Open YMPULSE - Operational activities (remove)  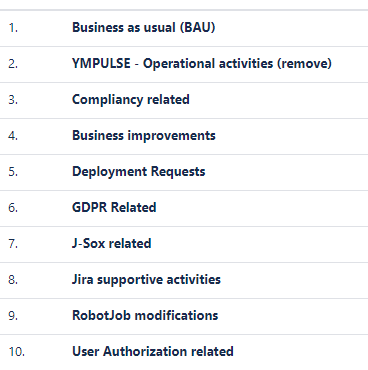click(x=202, y=64)
